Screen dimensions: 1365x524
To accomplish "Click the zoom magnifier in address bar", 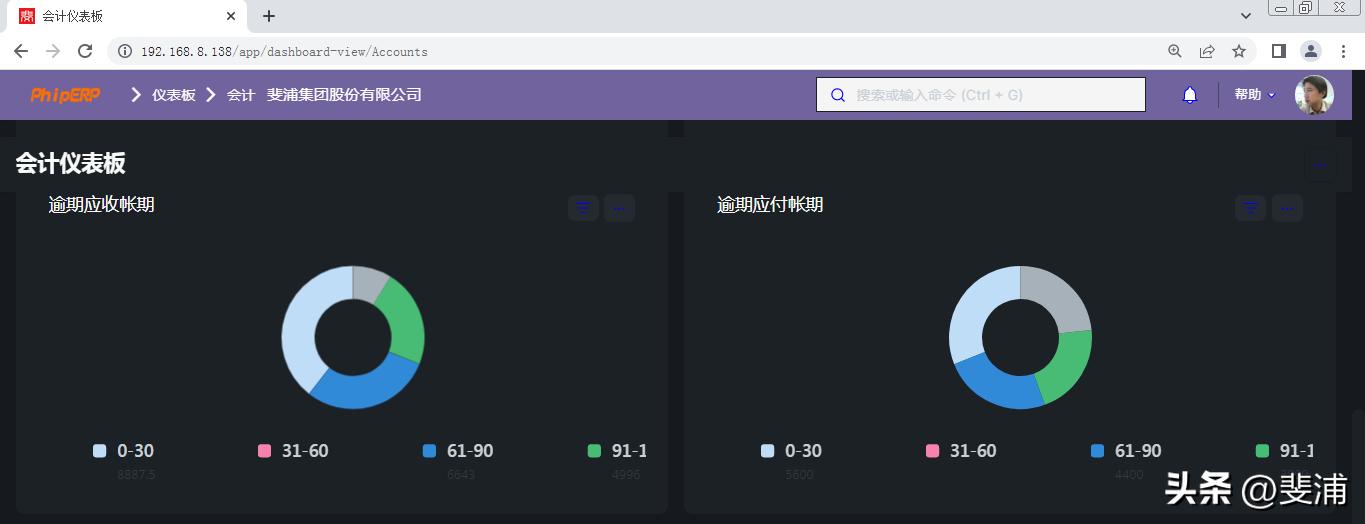I will [x=1175, y=51].
